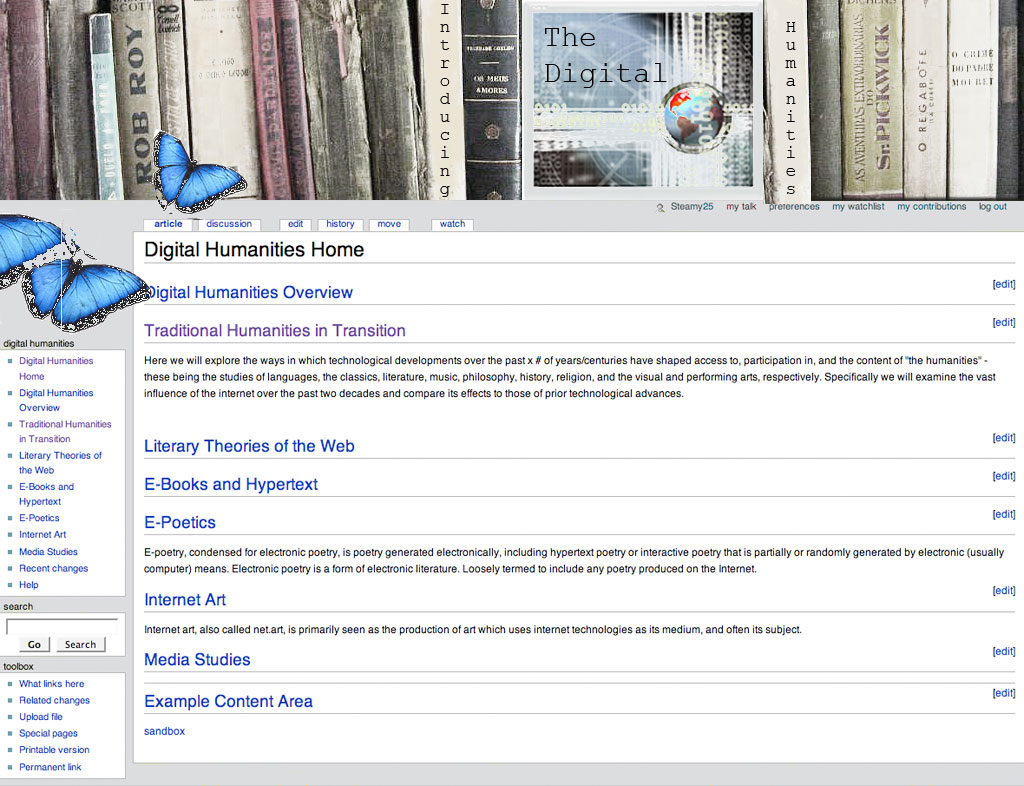Viewport: 1024px width, 786px height.
Task: Edit the Digital Humanities Overview section
Action: click(1004, 284)
